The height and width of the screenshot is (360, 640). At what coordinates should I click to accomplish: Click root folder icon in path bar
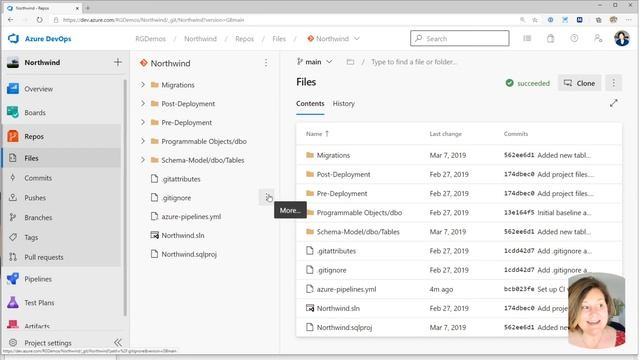350,62
